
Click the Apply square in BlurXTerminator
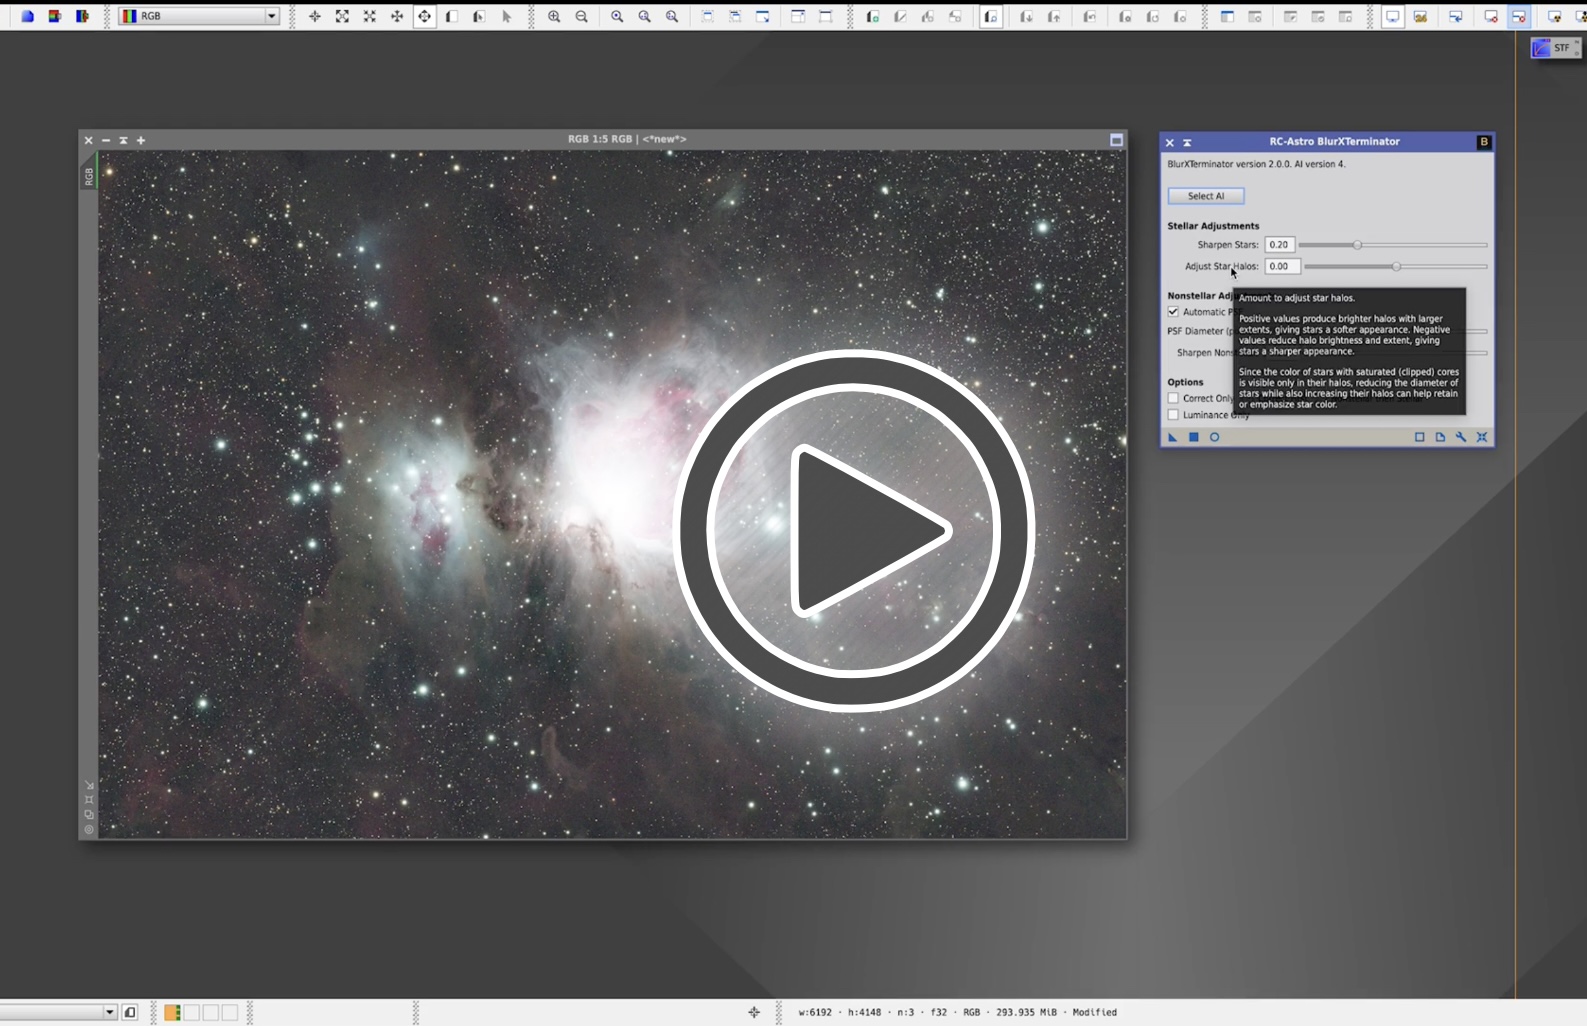click(x=1193, y=437)
